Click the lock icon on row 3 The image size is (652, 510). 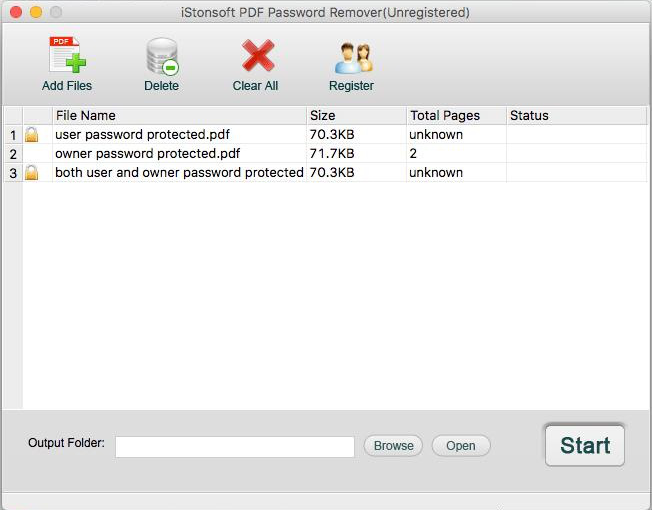tap(32, 173)
